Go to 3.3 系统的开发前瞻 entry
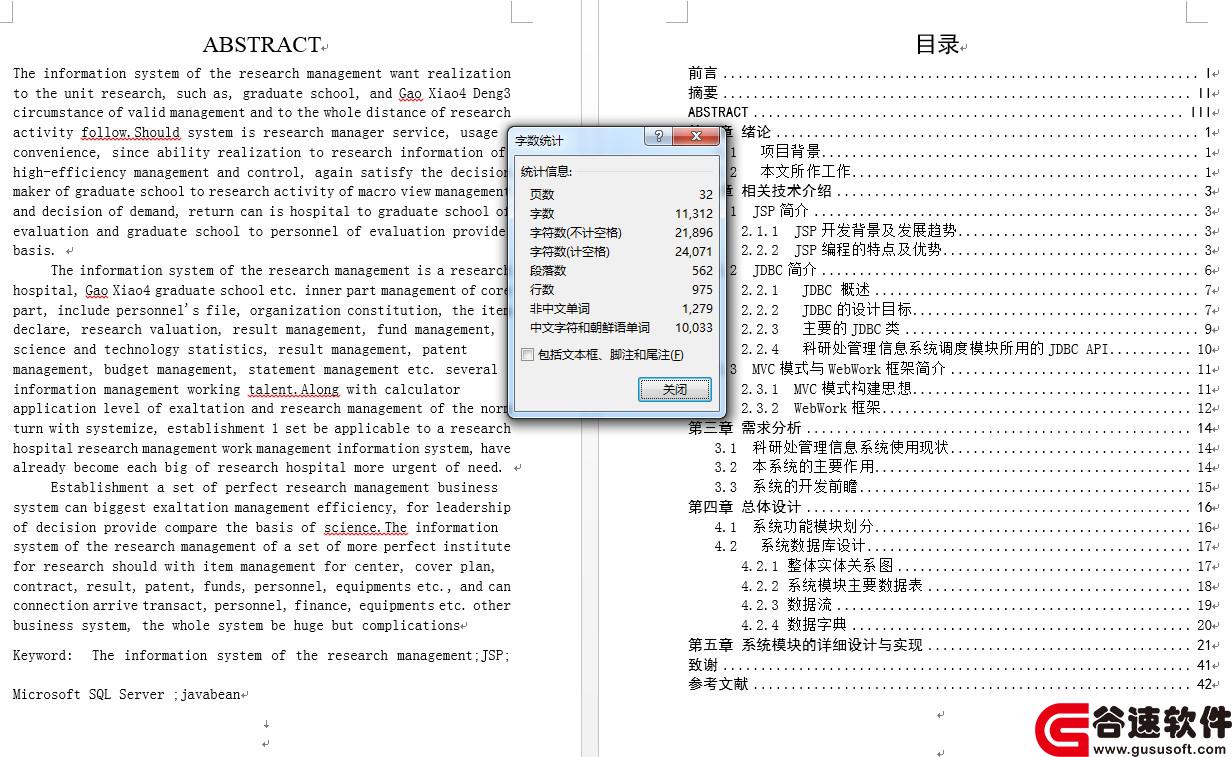 [x=963, y=487]
